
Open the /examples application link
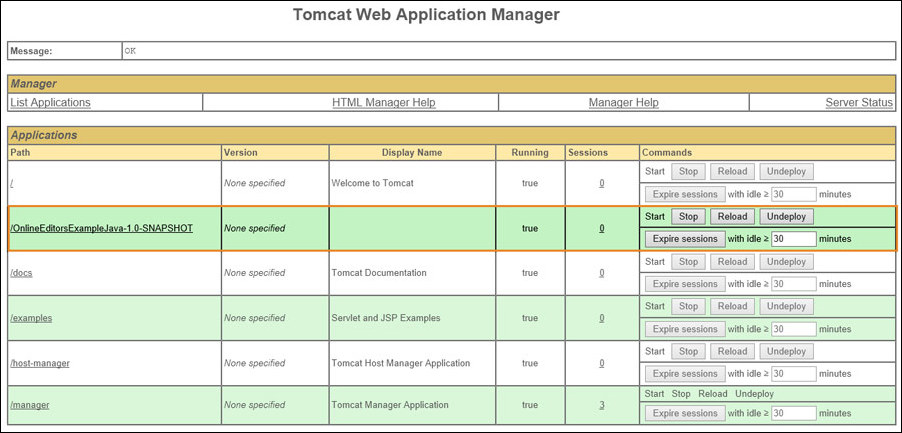(x=31, y=318)
